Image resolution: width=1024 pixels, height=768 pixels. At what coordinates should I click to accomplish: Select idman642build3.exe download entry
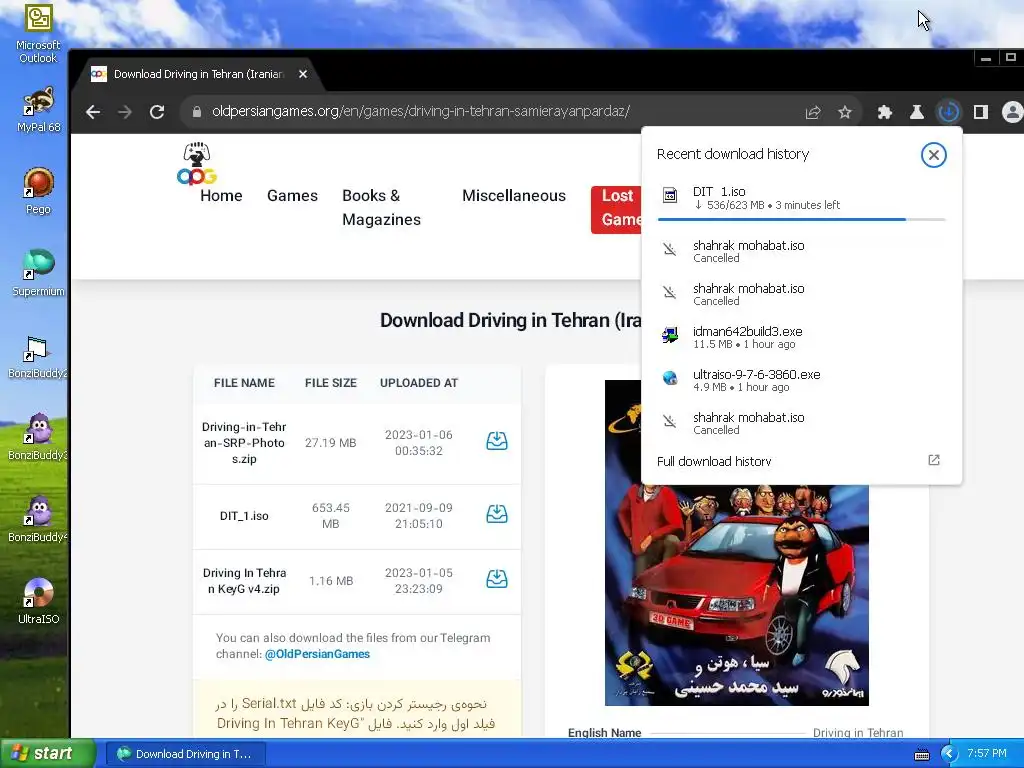pos(801,337)
